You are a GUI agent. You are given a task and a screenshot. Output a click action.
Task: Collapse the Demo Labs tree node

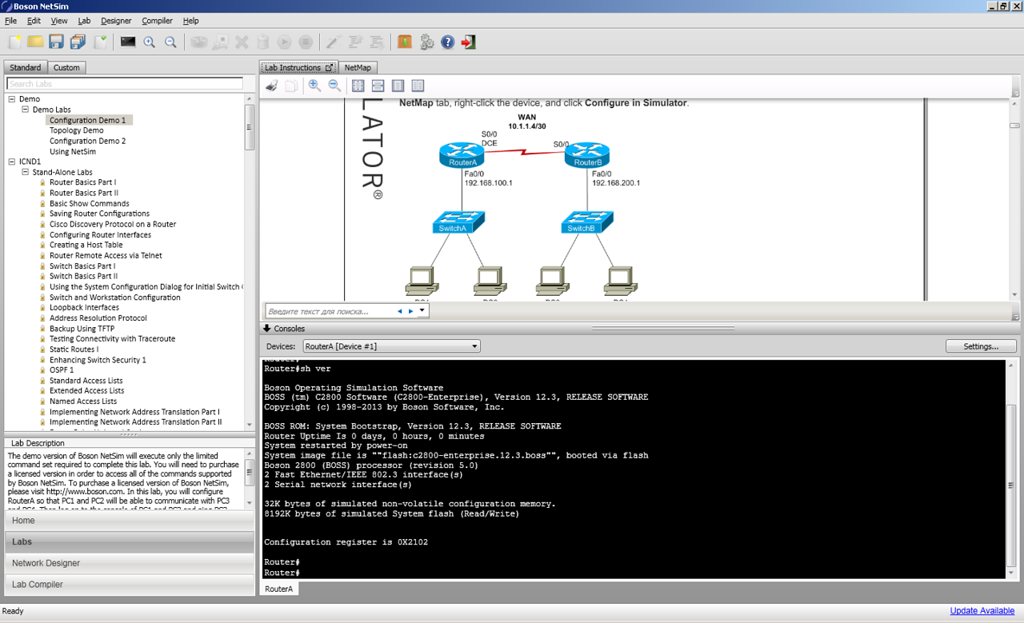click(25, 110)
